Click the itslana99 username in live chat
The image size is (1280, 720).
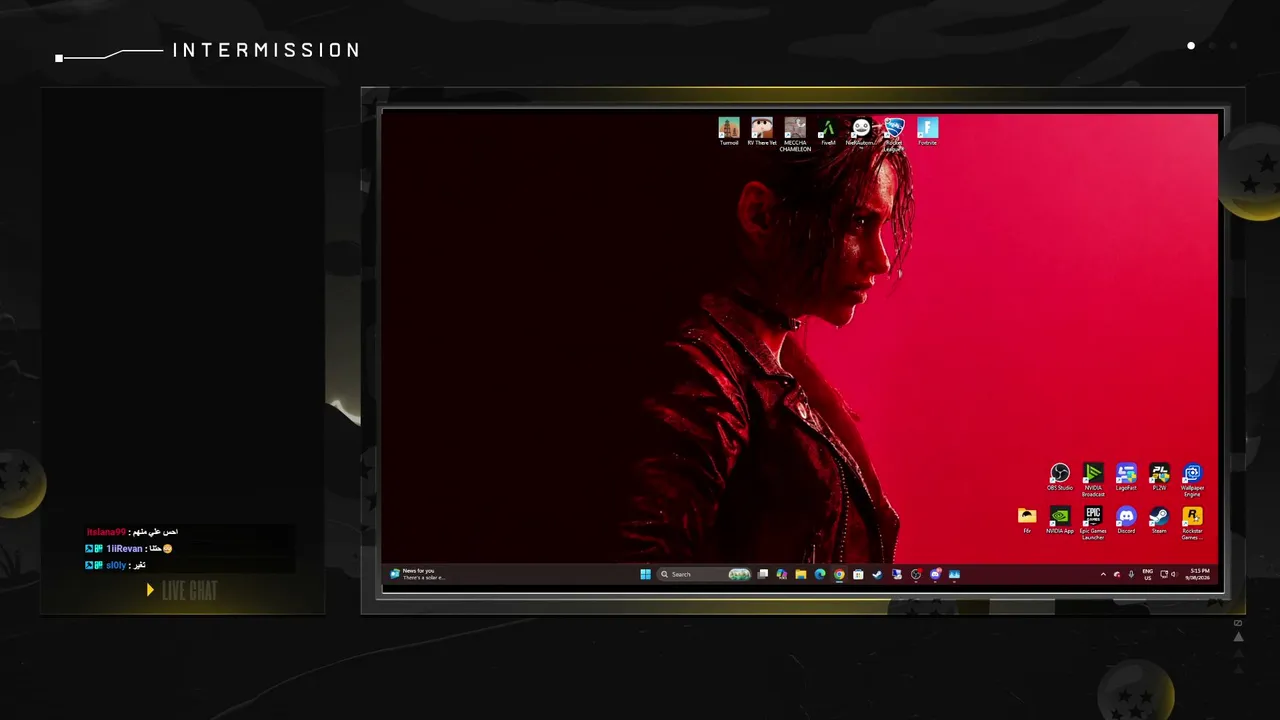tap(107, 532)
